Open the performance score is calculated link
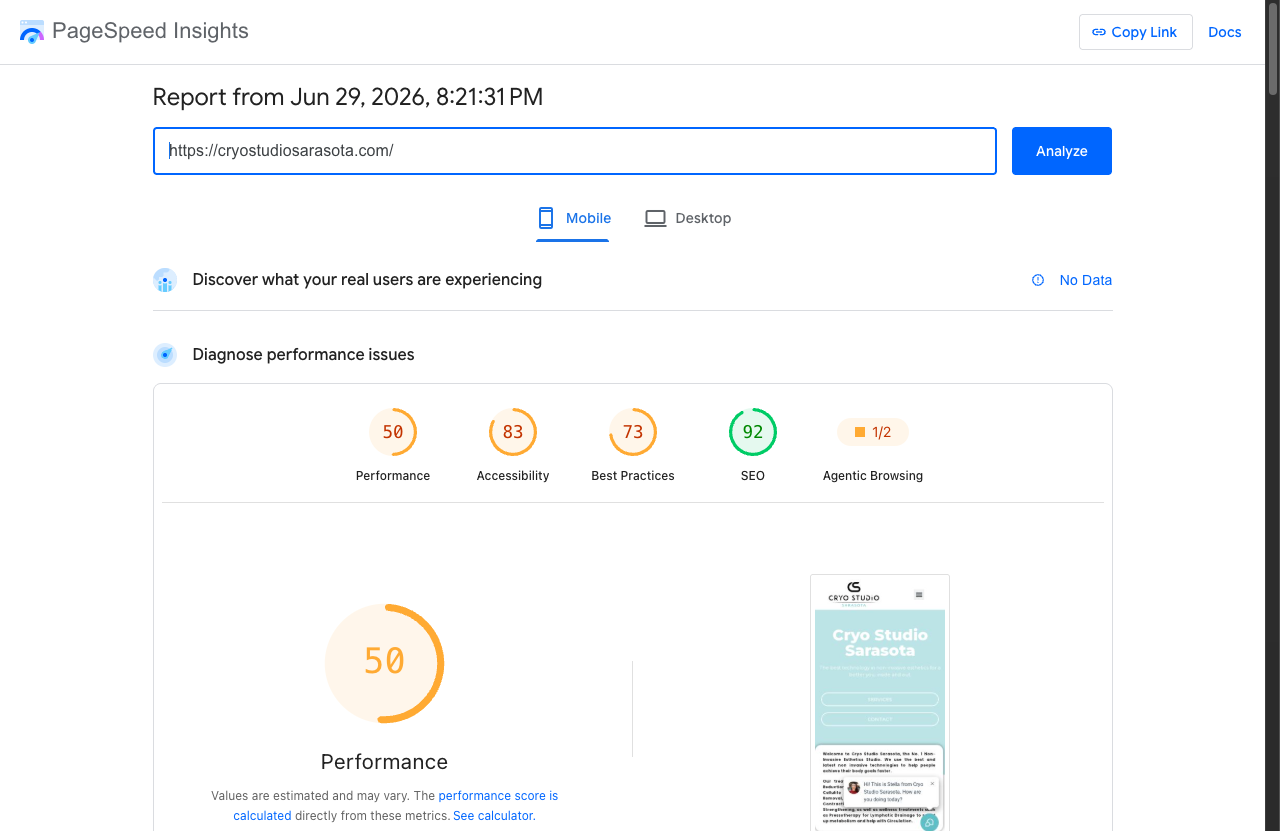1280x831 pixels. (x=396, y=805)
